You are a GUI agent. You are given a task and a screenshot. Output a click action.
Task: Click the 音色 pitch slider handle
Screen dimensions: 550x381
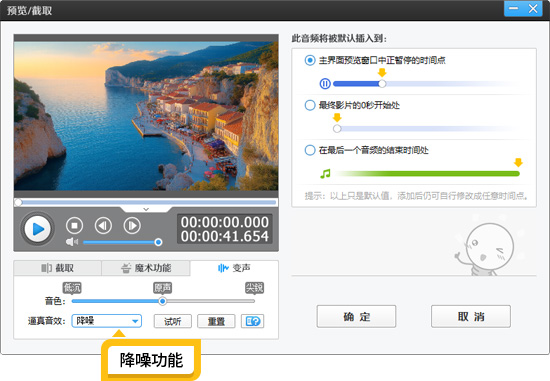pyautogui.click(x=162, y=301)
